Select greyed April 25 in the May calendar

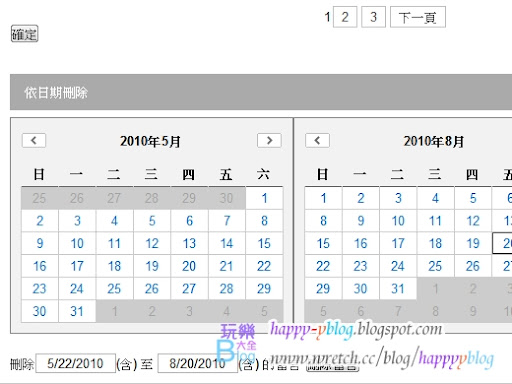pos(40,198)
